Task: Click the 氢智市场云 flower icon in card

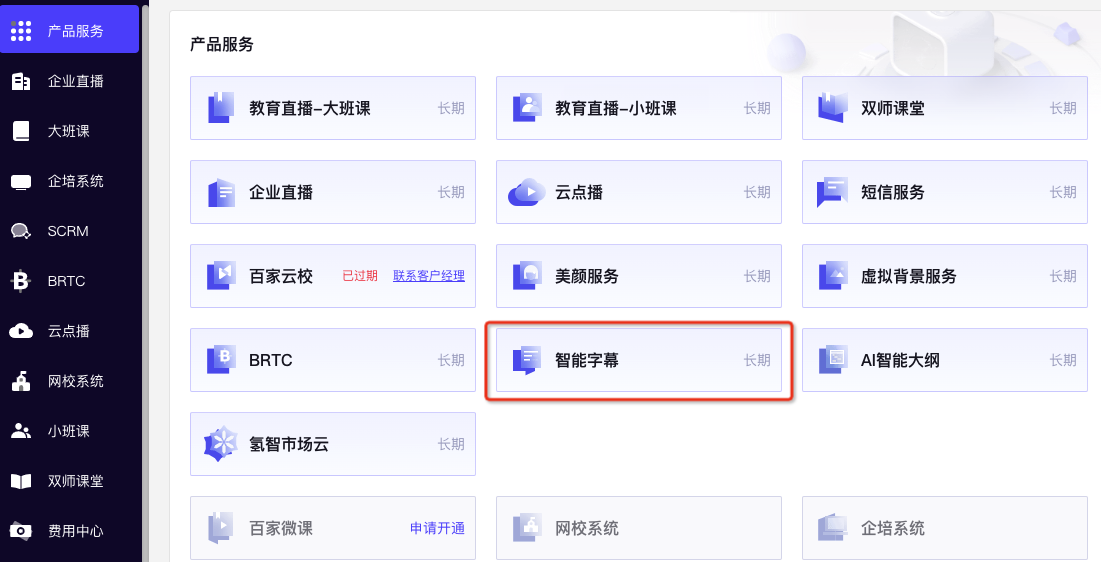Action: 220,444
